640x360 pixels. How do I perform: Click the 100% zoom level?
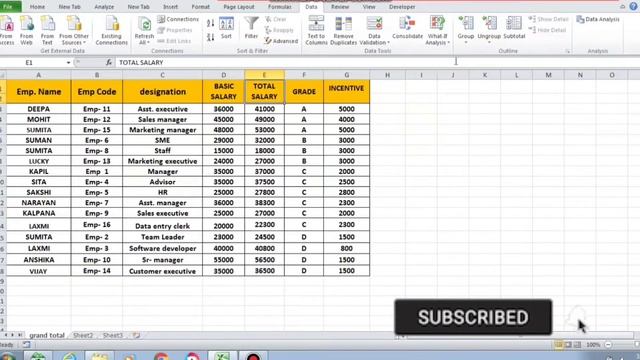(593, 345)
